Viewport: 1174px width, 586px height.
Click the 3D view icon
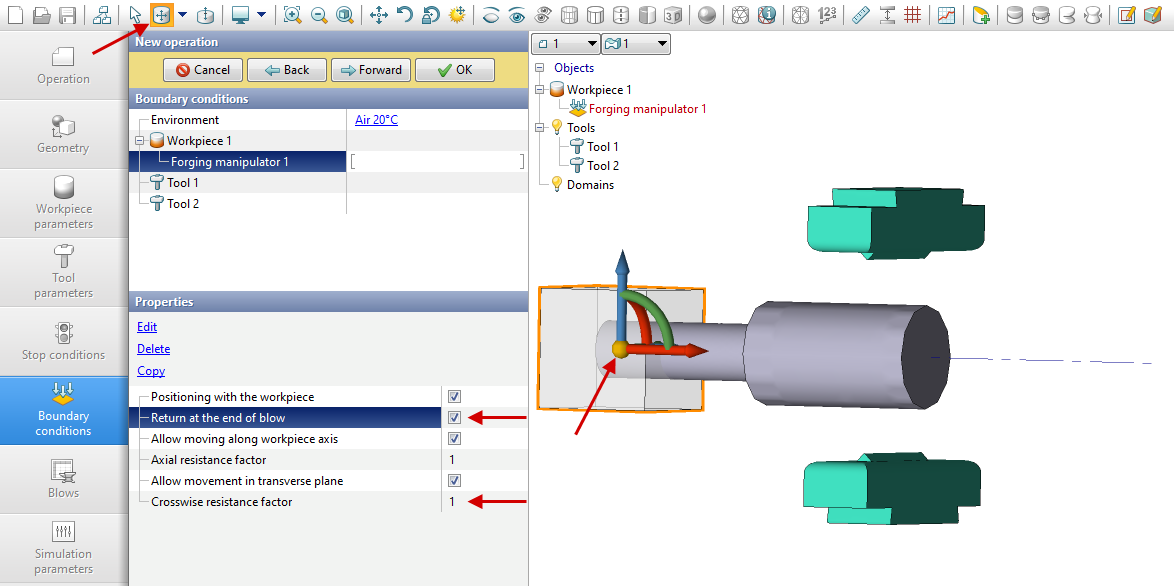[674, 15]
